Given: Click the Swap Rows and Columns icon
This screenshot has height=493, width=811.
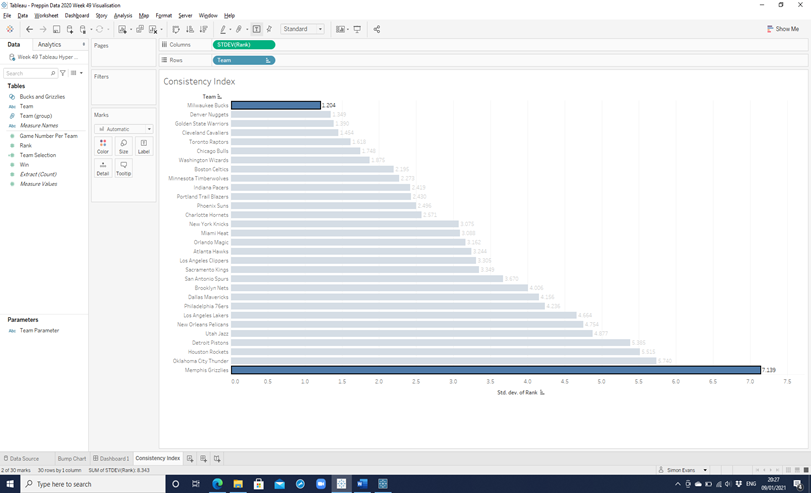Looking at the screenshot, I should (176, 29).
